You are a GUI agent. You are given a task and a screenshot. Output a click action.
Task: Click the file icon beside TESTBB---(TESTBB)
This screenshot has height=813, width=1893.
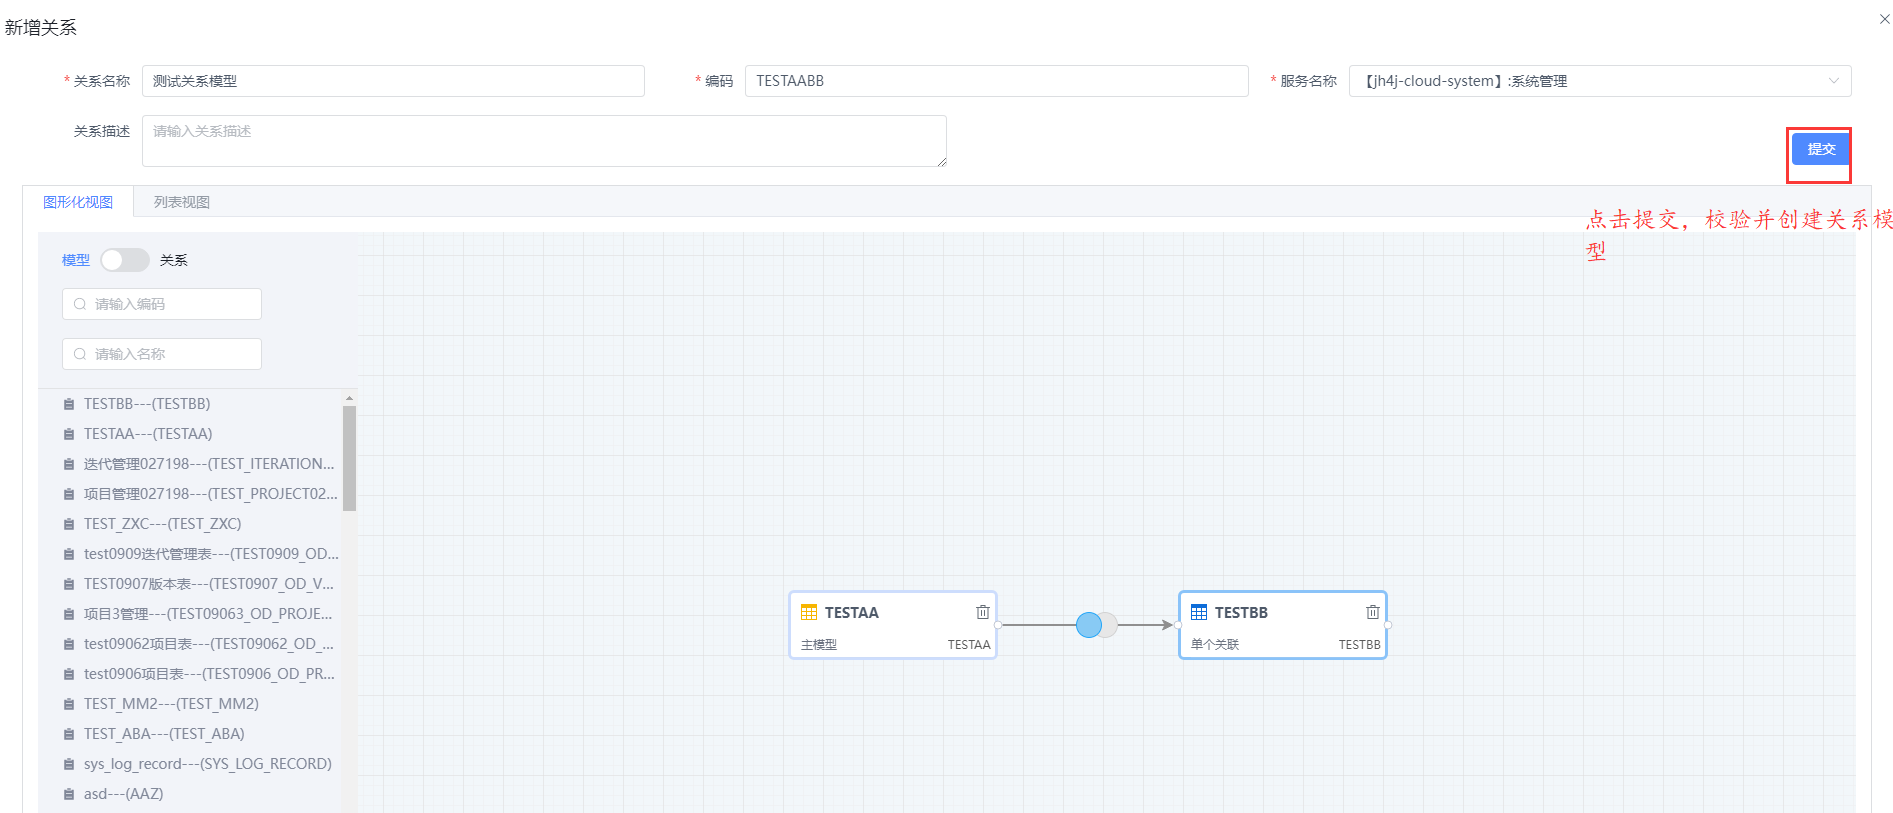[69, 404]
